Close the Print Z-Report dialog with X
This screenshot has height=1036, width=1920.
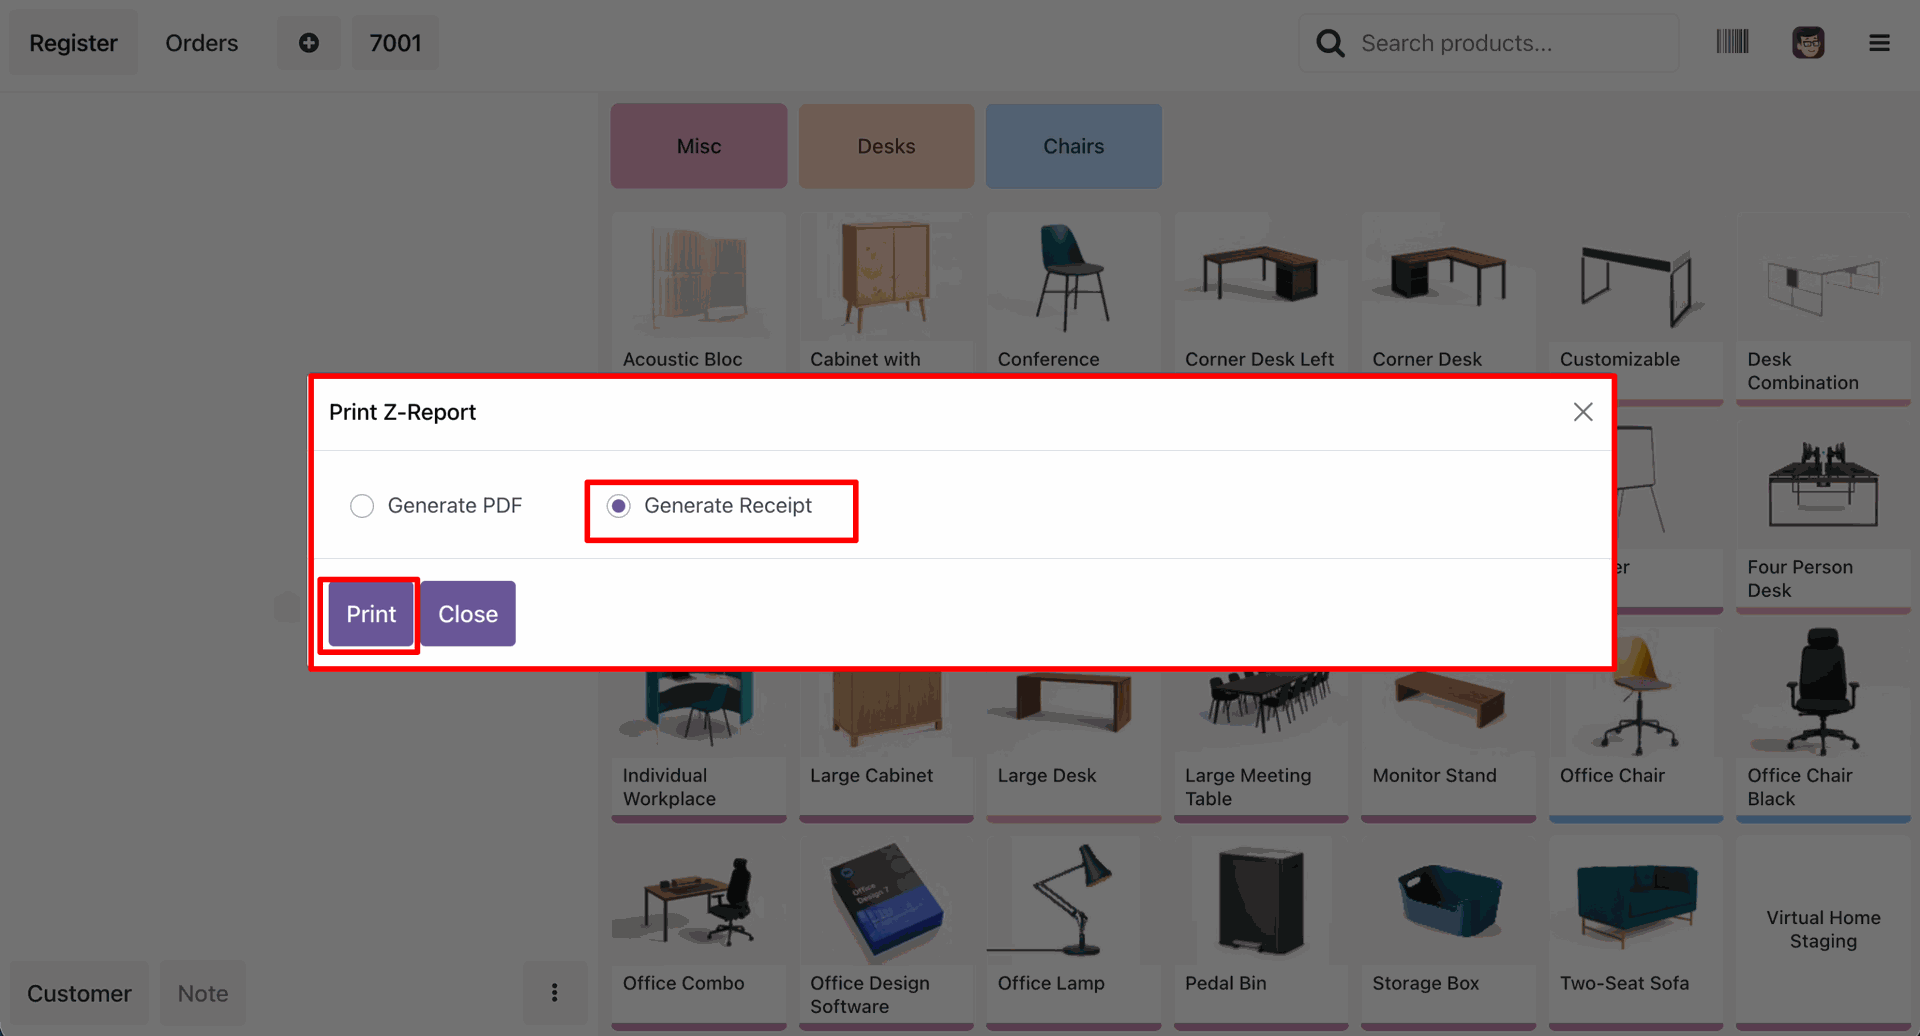(x=1582, y=412)
